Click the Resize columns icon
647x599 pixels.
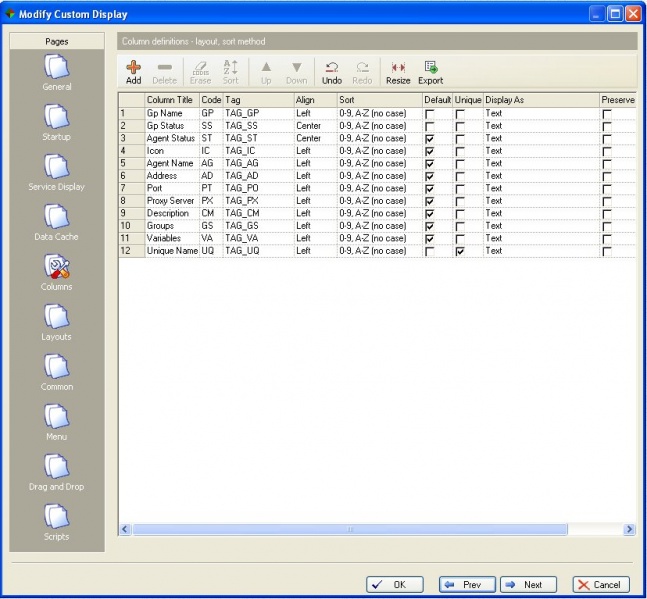coord(398,72)
